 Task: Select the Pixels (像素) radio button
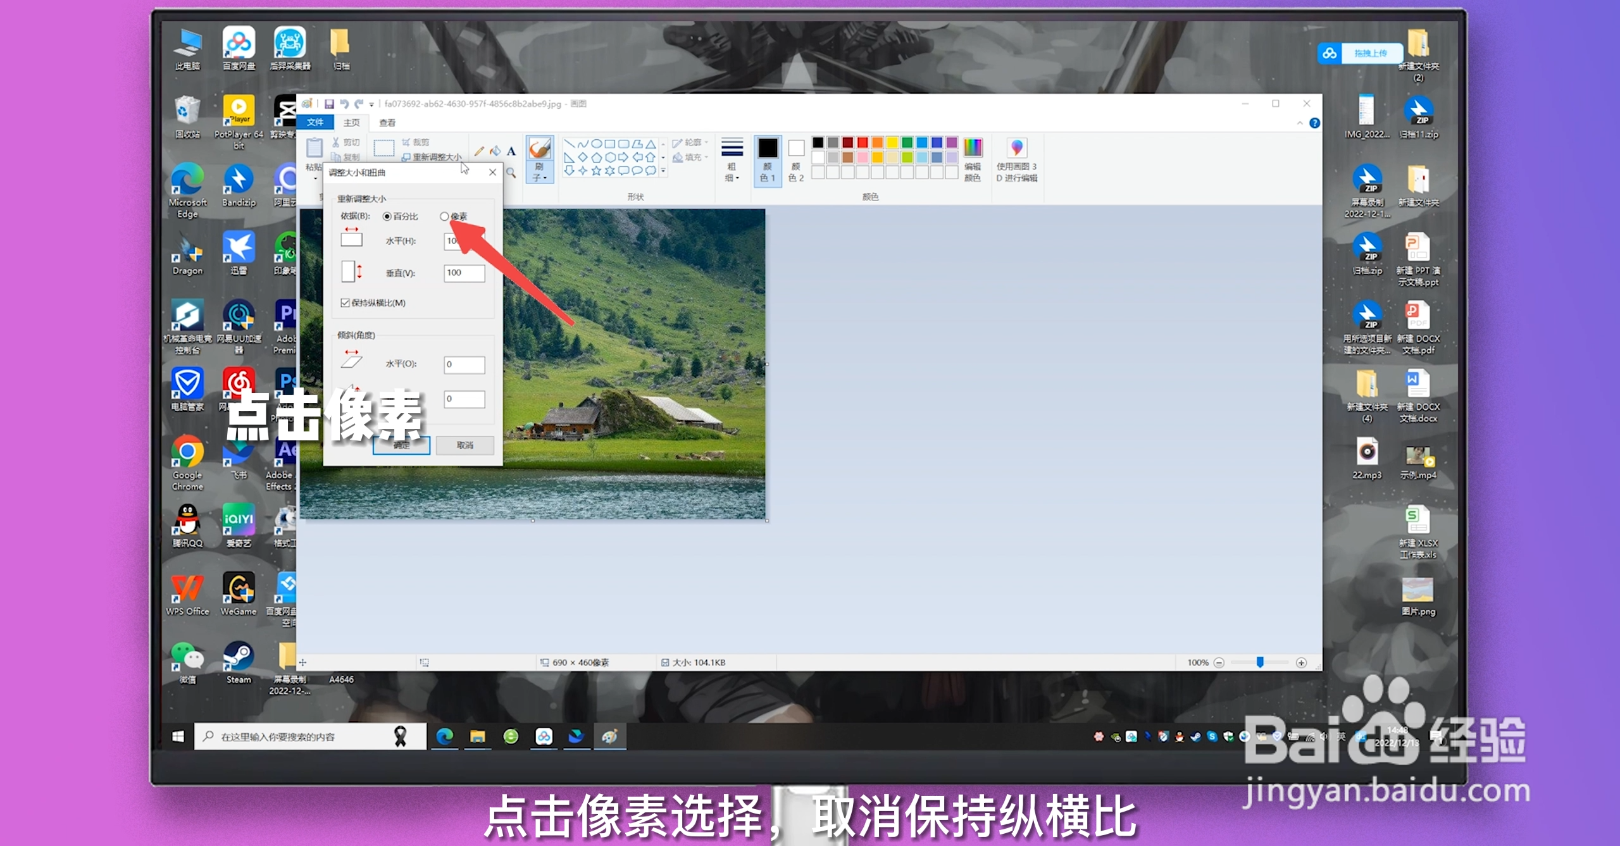pyautogui.click(x=445, y=216)
